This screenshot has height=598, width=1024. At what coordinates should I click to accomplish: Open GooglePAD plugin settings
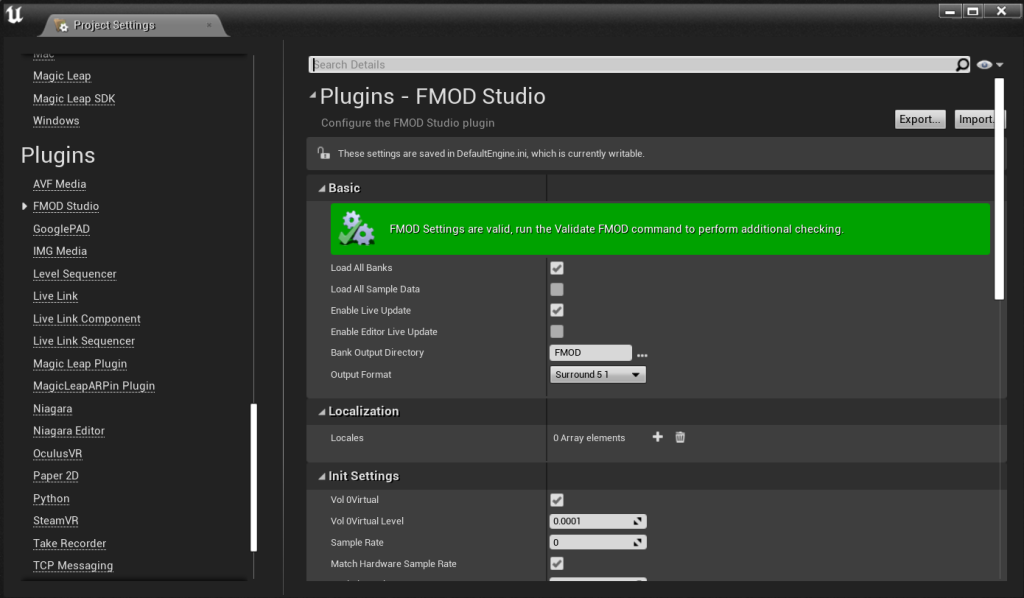click(x=61, y=229)
